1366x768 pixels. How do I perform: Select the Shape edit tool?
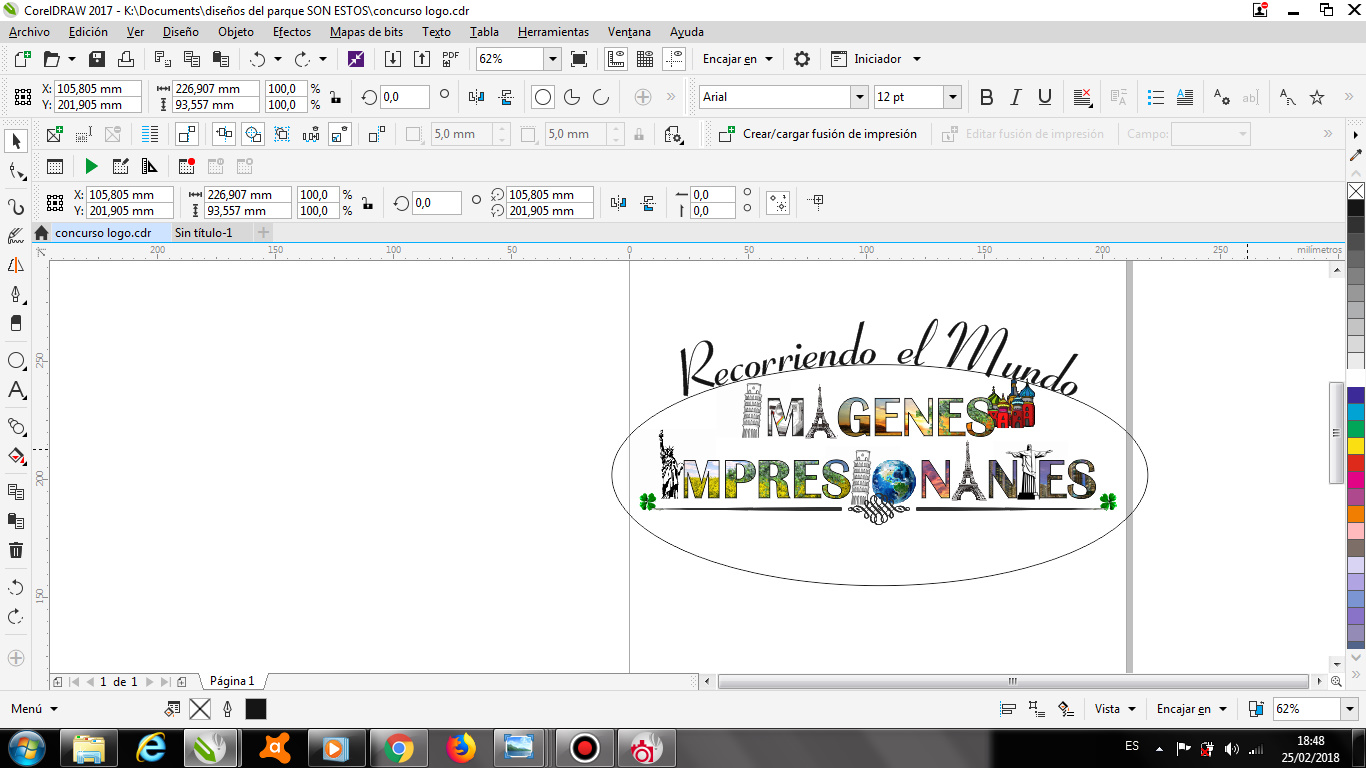coord(15,172)
